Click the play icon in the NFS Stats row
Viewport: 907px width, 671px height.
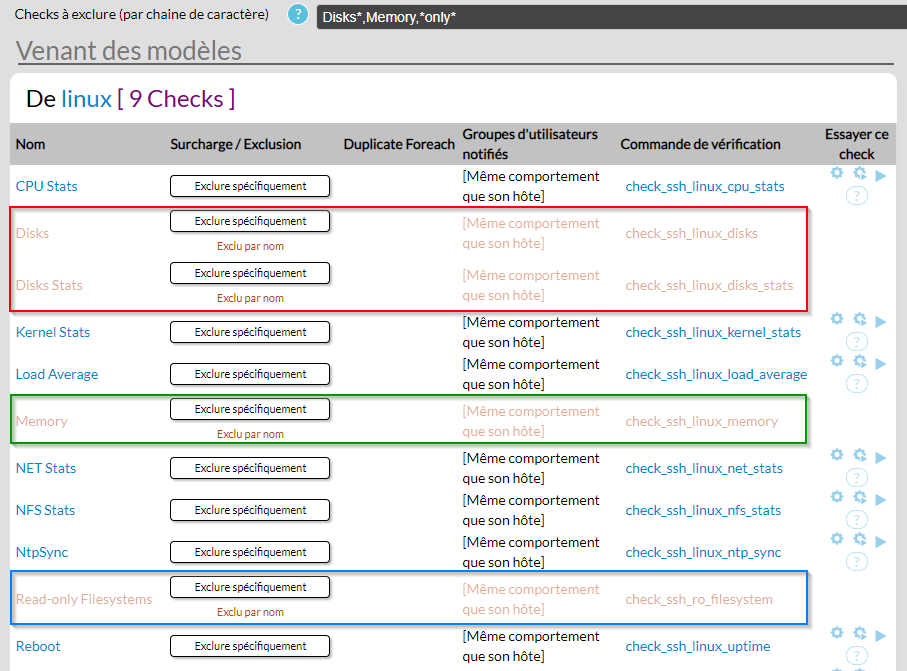(x=881, y=499)
